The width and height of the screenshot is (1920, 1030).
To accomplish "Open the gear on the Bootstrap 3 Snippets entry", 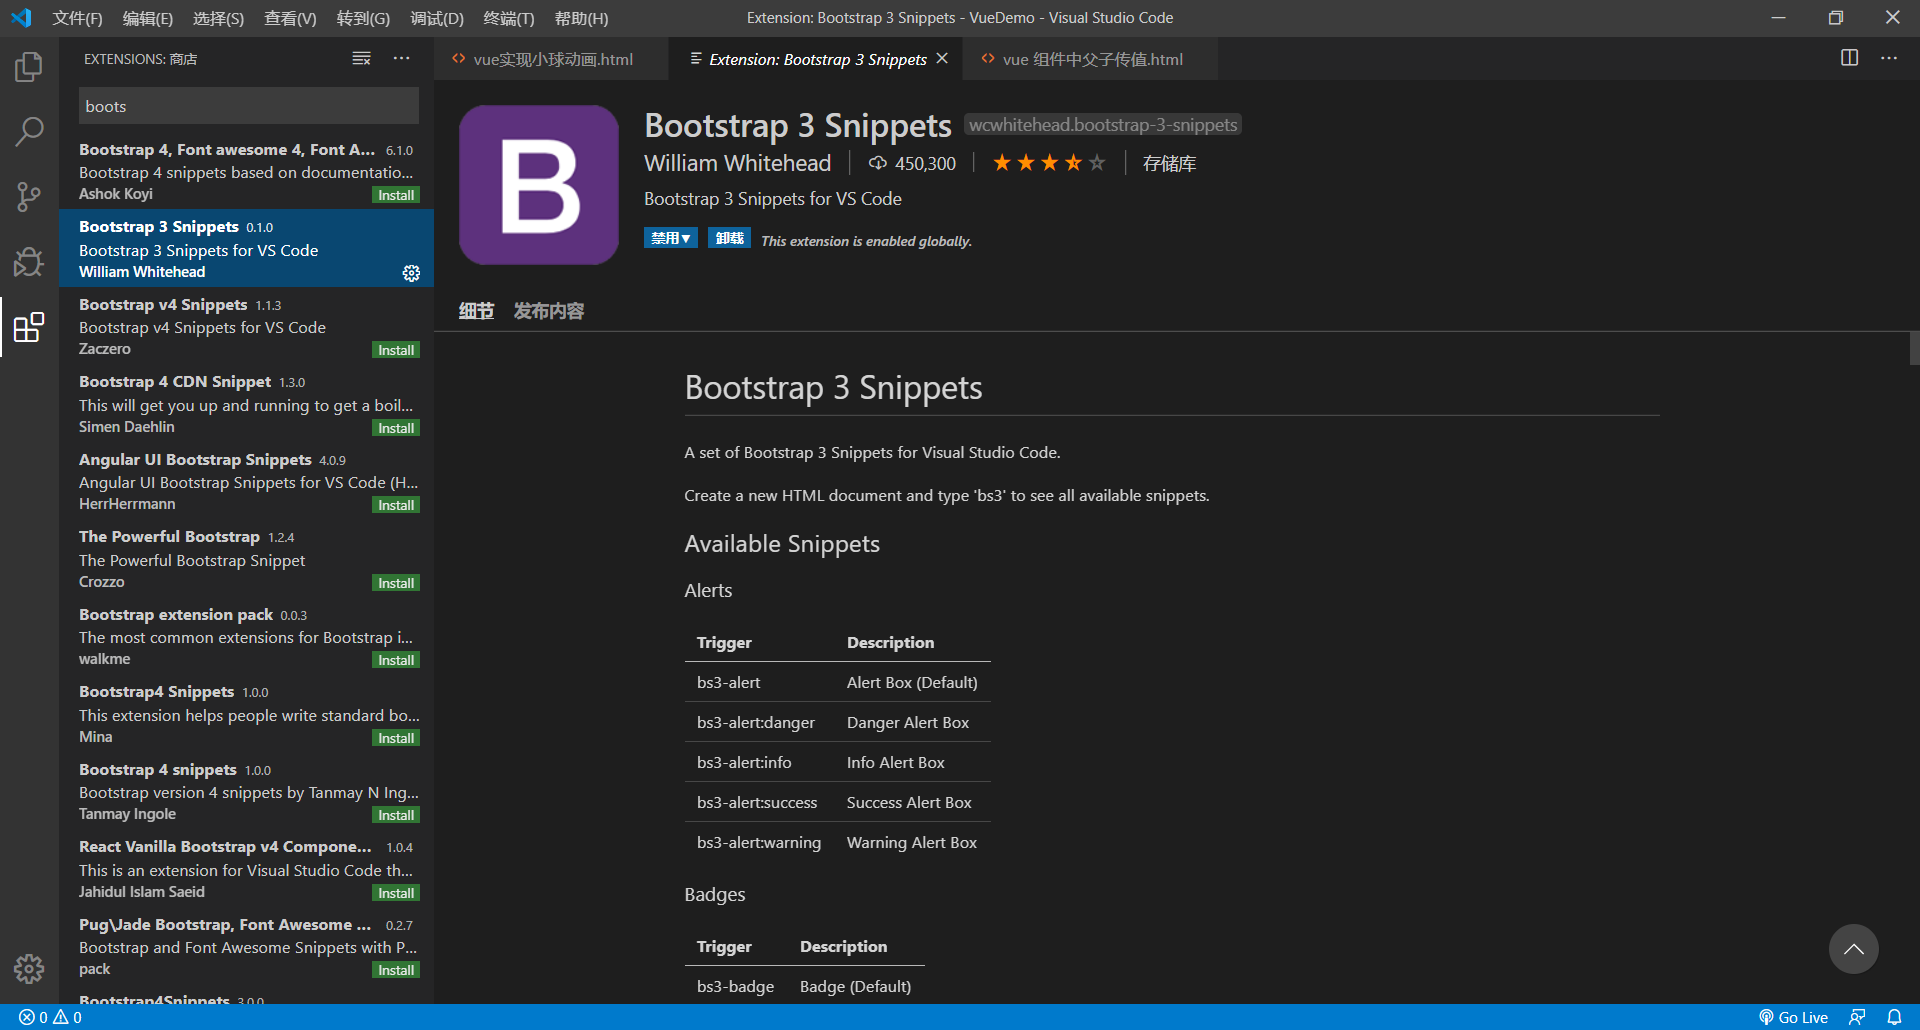I will (x=411, y=273).
